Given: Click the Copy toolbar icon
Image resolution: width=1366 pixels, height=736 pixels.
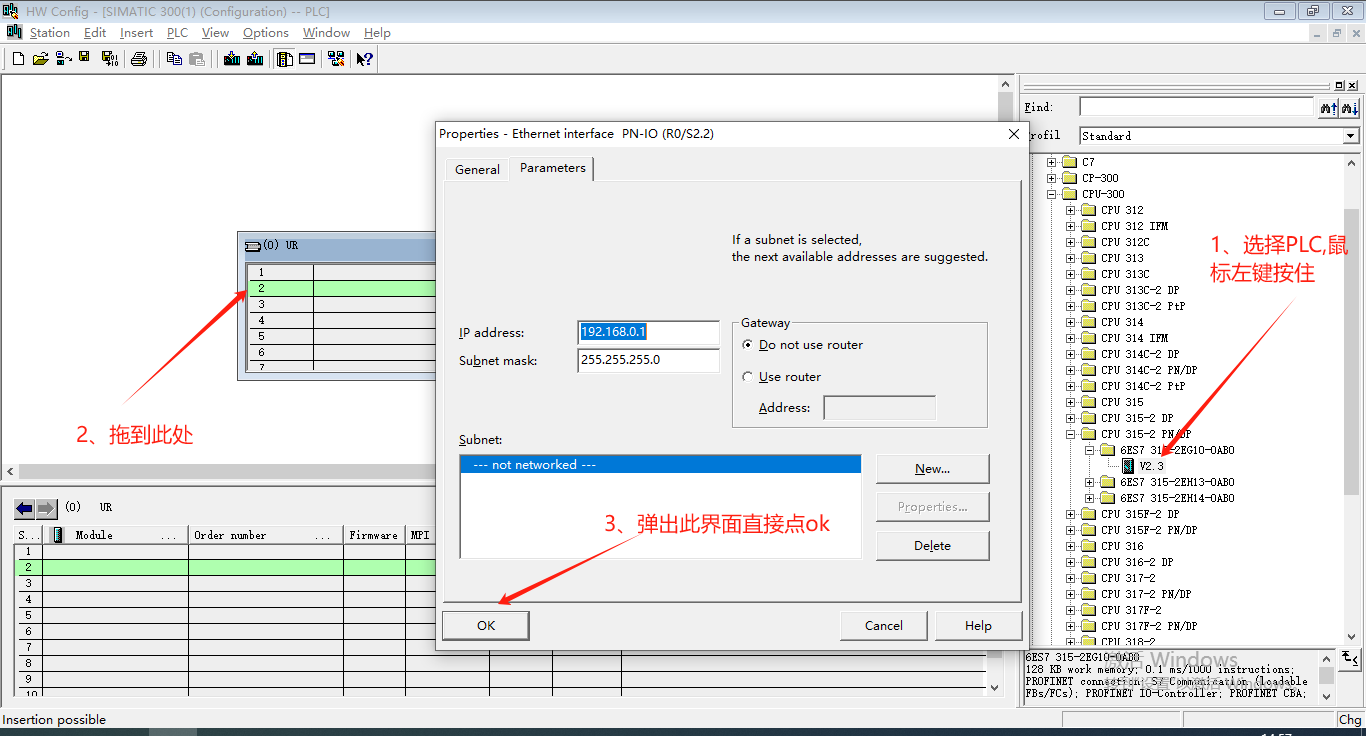Looking at the screenshot, I should [x=174, y=59].
